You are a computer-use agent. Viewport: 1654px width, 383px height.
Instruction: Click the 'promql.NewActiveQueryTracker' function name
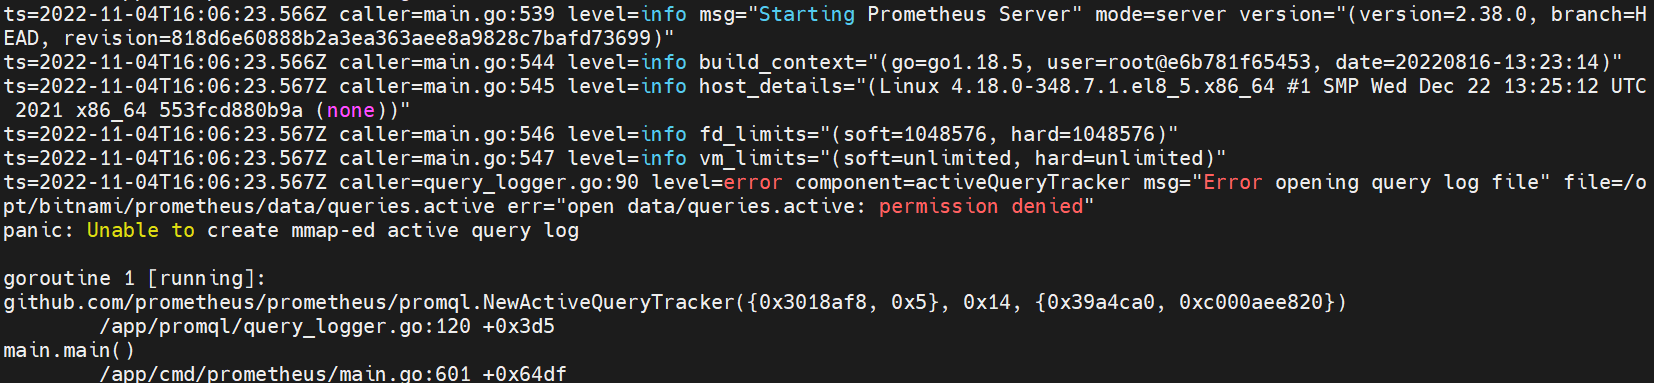pos(567,302)
